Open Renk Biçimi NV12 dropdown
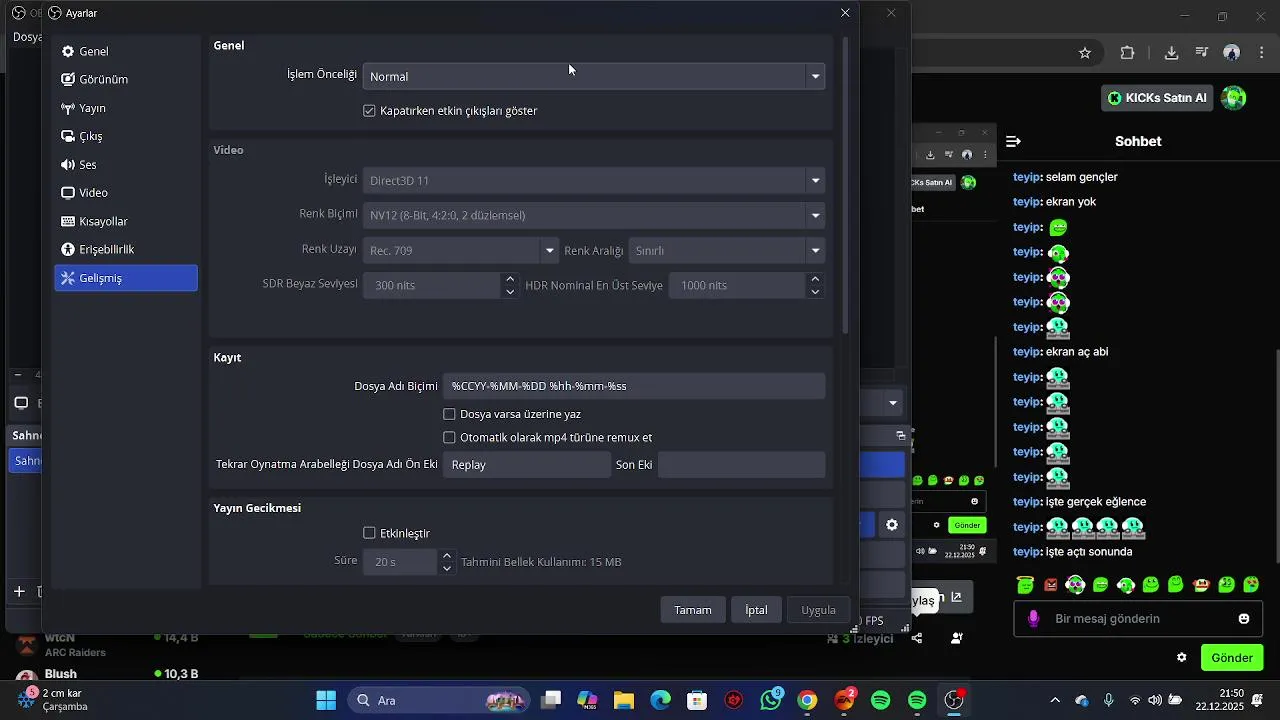The height and width of the screenshot is (720, 1280). coord(594,215)
